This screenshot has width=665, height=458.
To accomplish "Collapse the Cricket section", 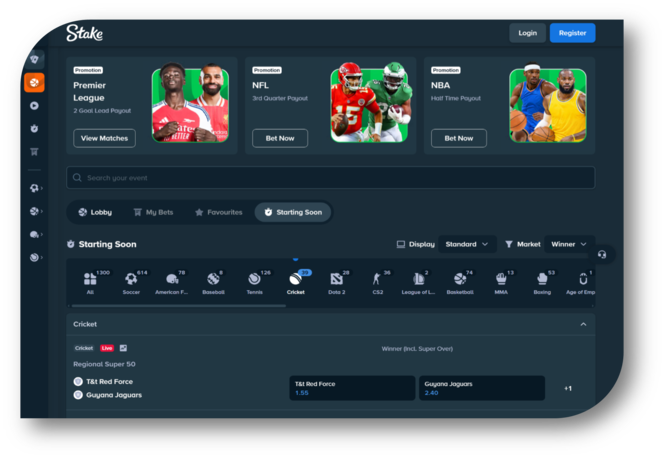I will pyautogui.click(x=583, y=324).
